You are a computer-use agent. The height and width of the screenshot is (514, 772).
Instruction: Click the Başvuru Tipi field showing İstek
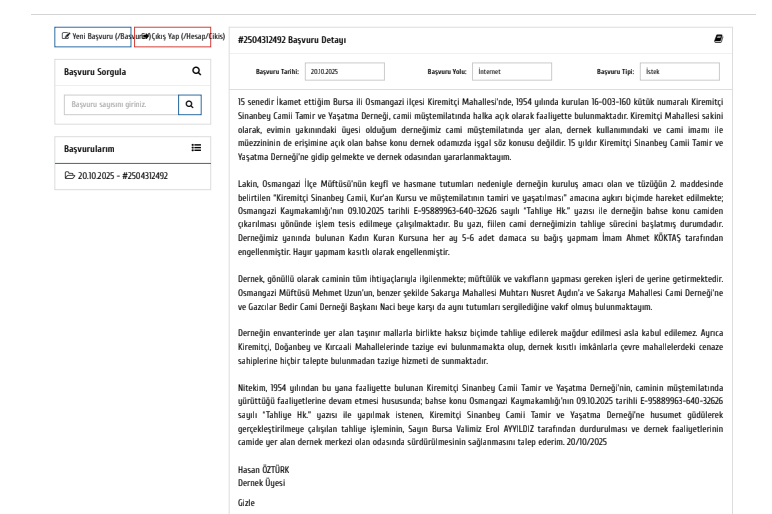tap(677, 72)
